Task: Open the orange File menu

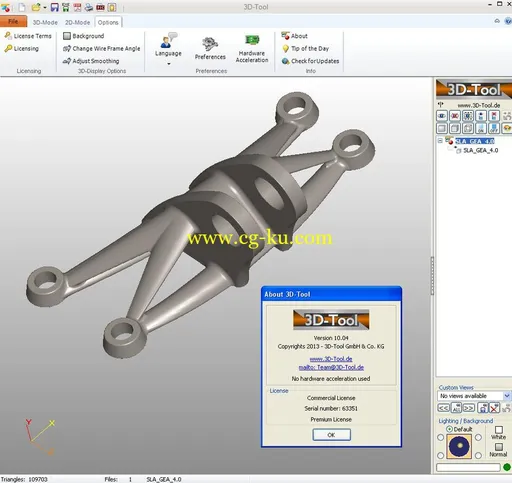Action: [x=13, y=22]
